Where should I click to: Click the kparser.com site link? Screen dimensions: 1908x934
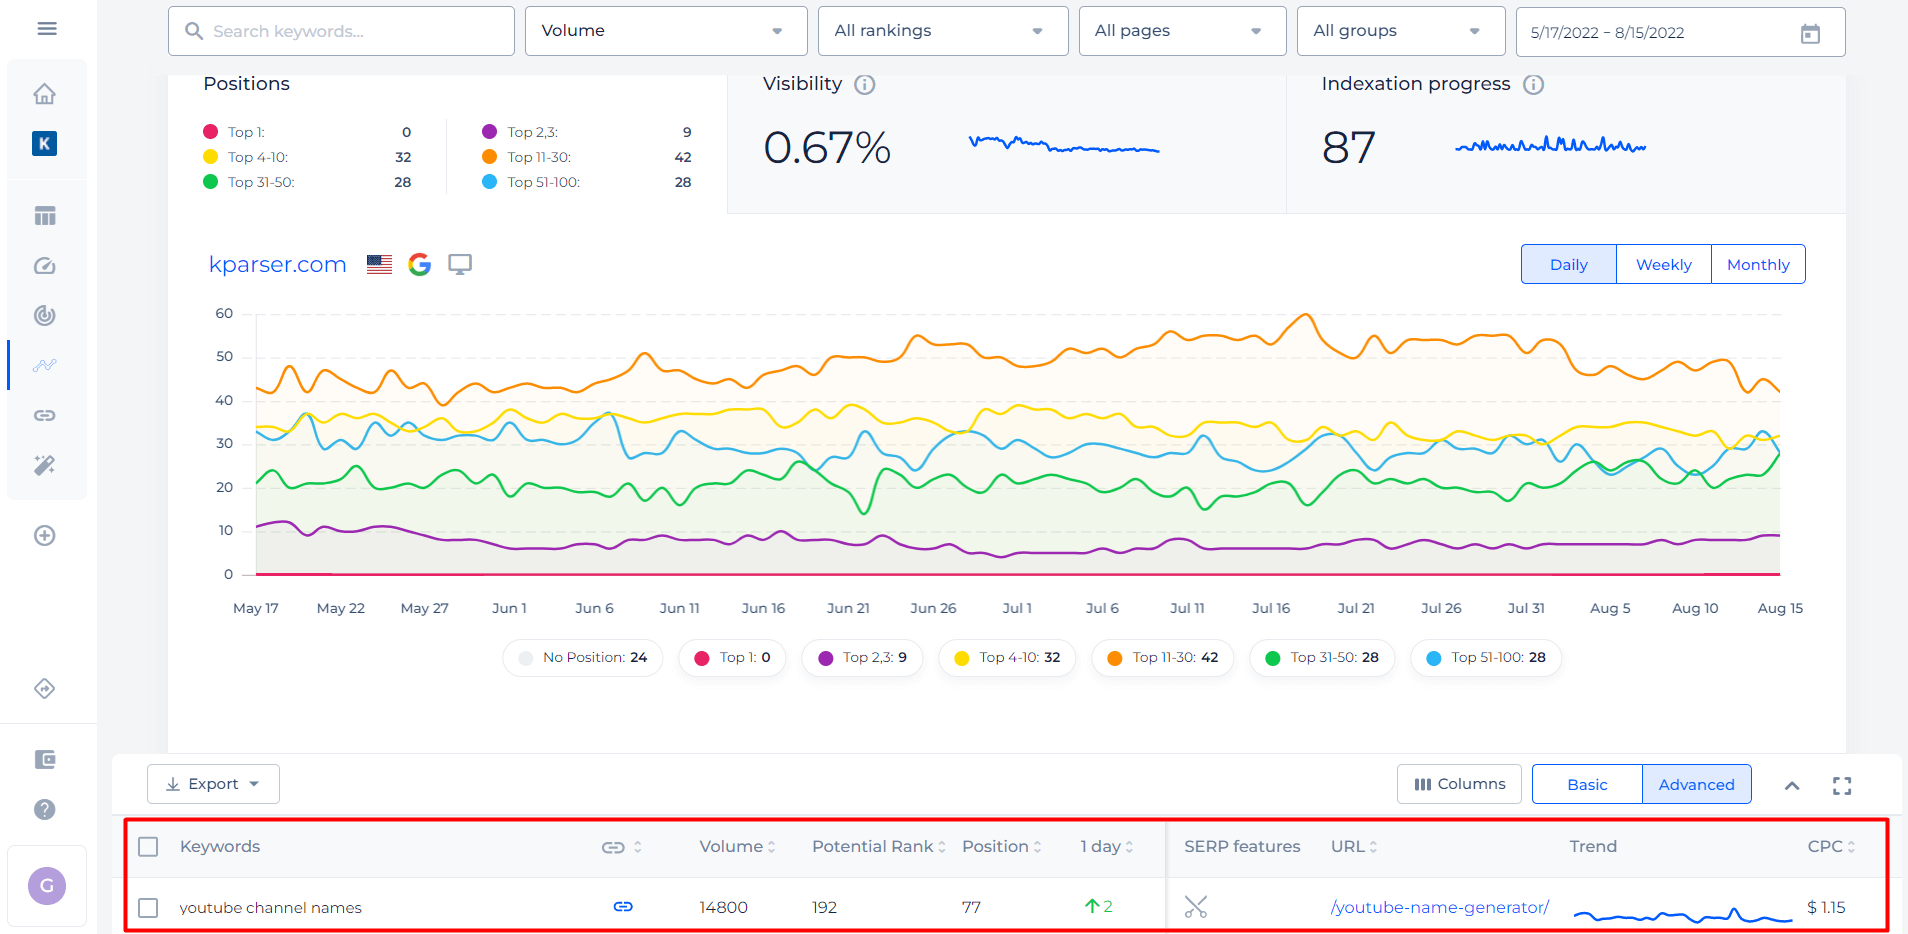(x=277, y=265)
